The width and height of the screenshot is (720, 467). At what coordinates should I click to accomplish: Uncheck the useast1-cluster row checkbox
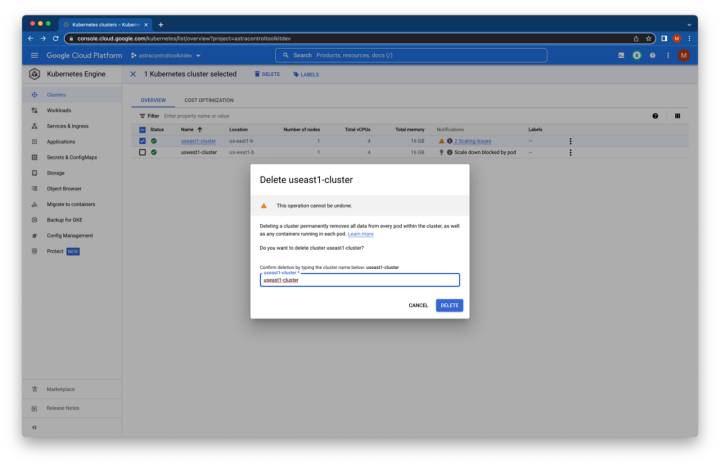[142, 141]
